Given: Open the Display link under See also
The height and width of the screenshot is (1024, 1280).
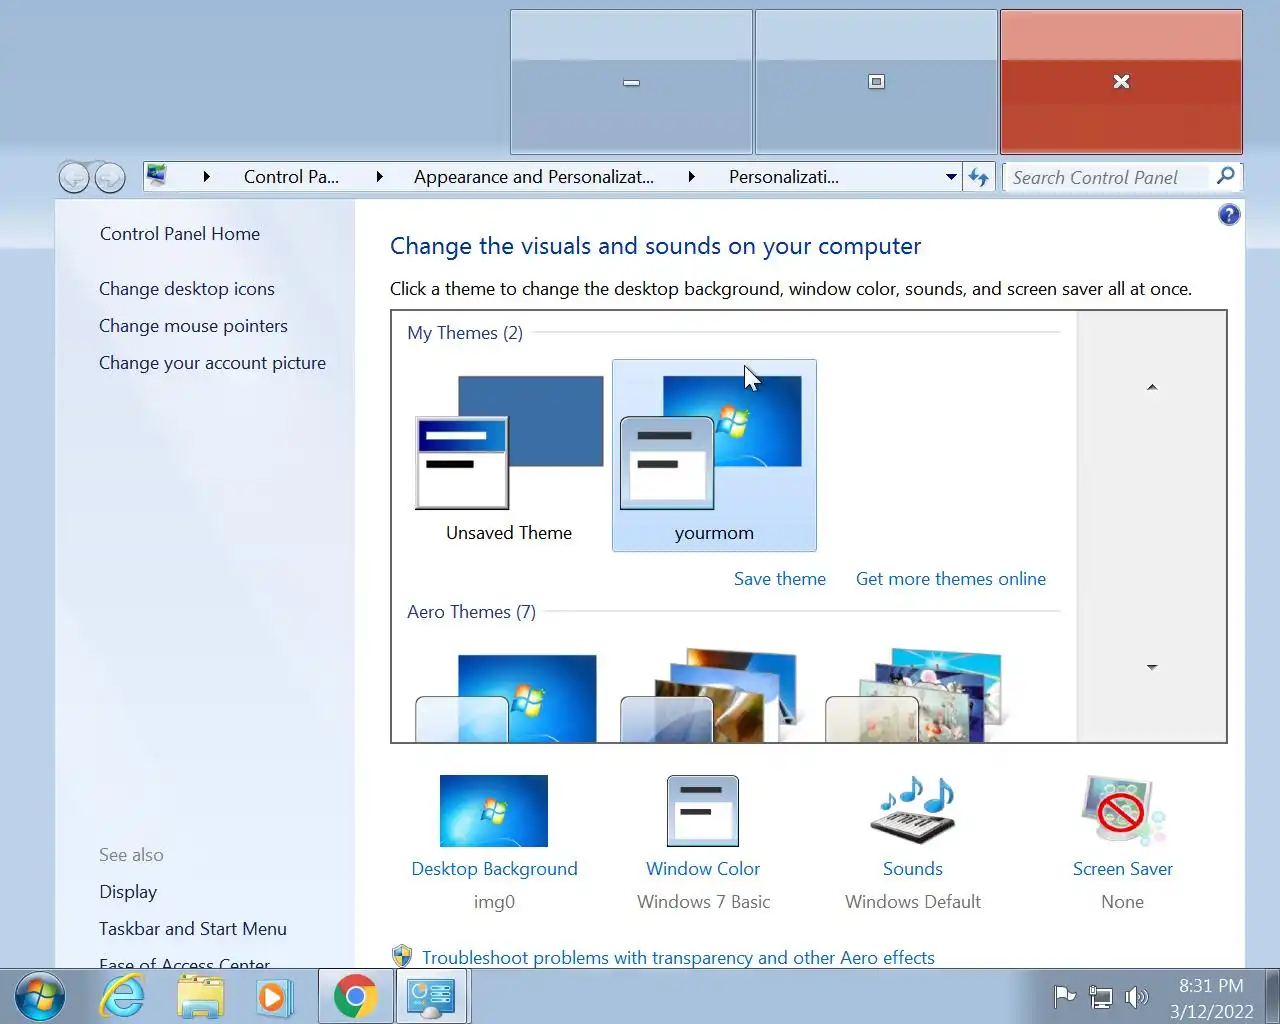Looking at the screenshot, I should click(x=128, y=892).
